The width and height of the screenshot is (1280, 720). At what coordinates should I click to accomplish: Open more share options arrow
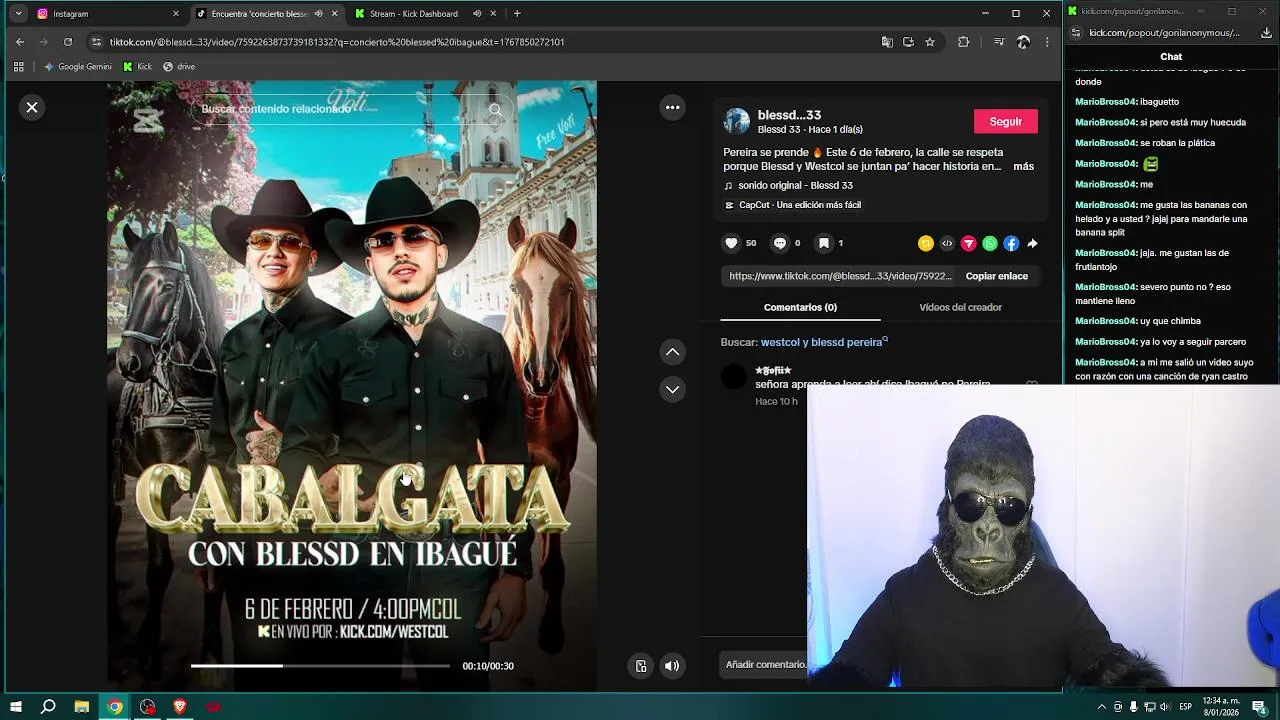[x=1032, y=243]
